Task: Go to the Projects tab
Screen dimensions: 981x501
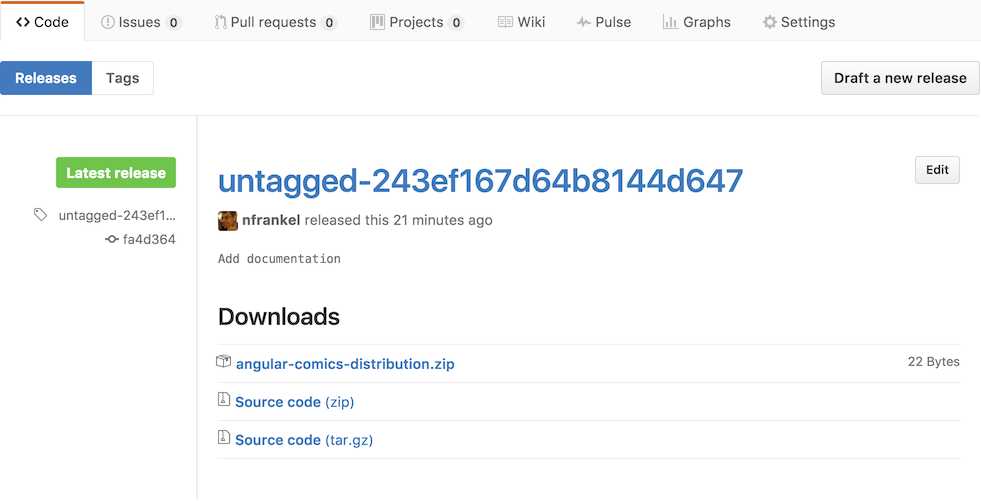Action: tap(417, 23)
